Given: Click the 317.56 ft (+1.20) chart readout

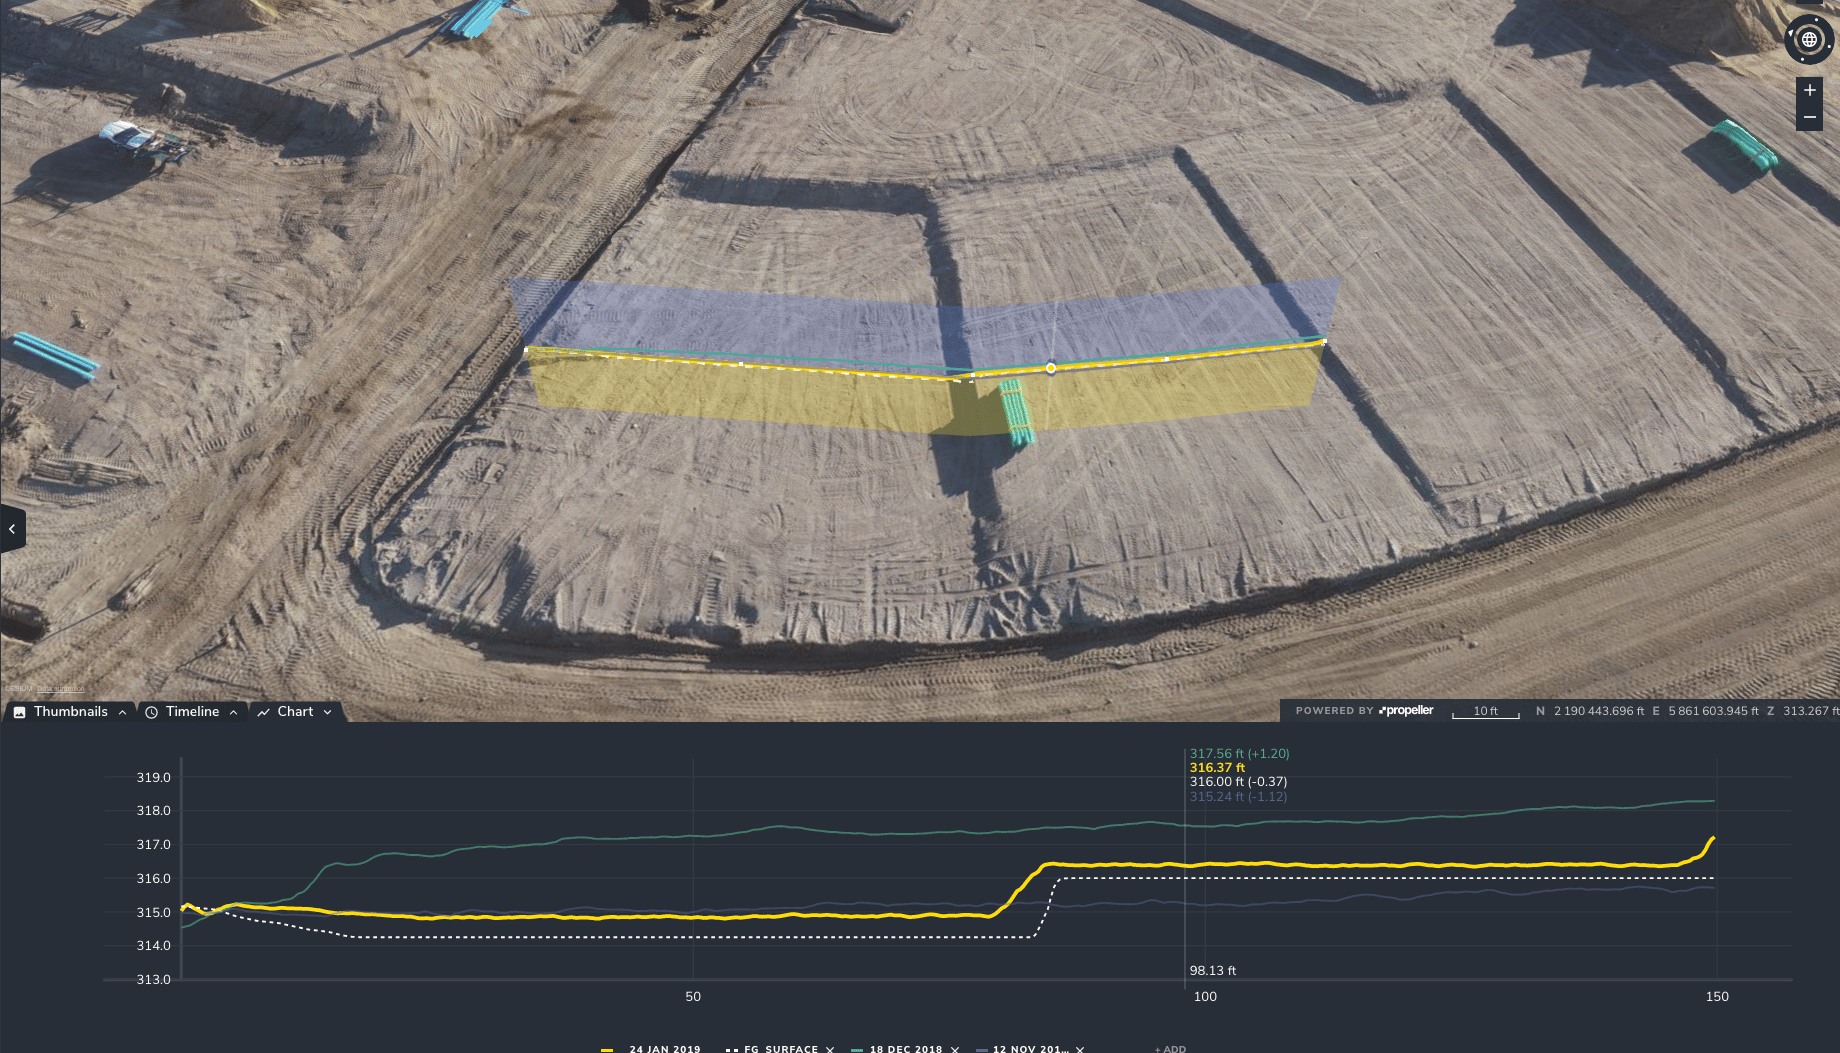Looking at the screenshot, I should click(x=1240, y=754).
